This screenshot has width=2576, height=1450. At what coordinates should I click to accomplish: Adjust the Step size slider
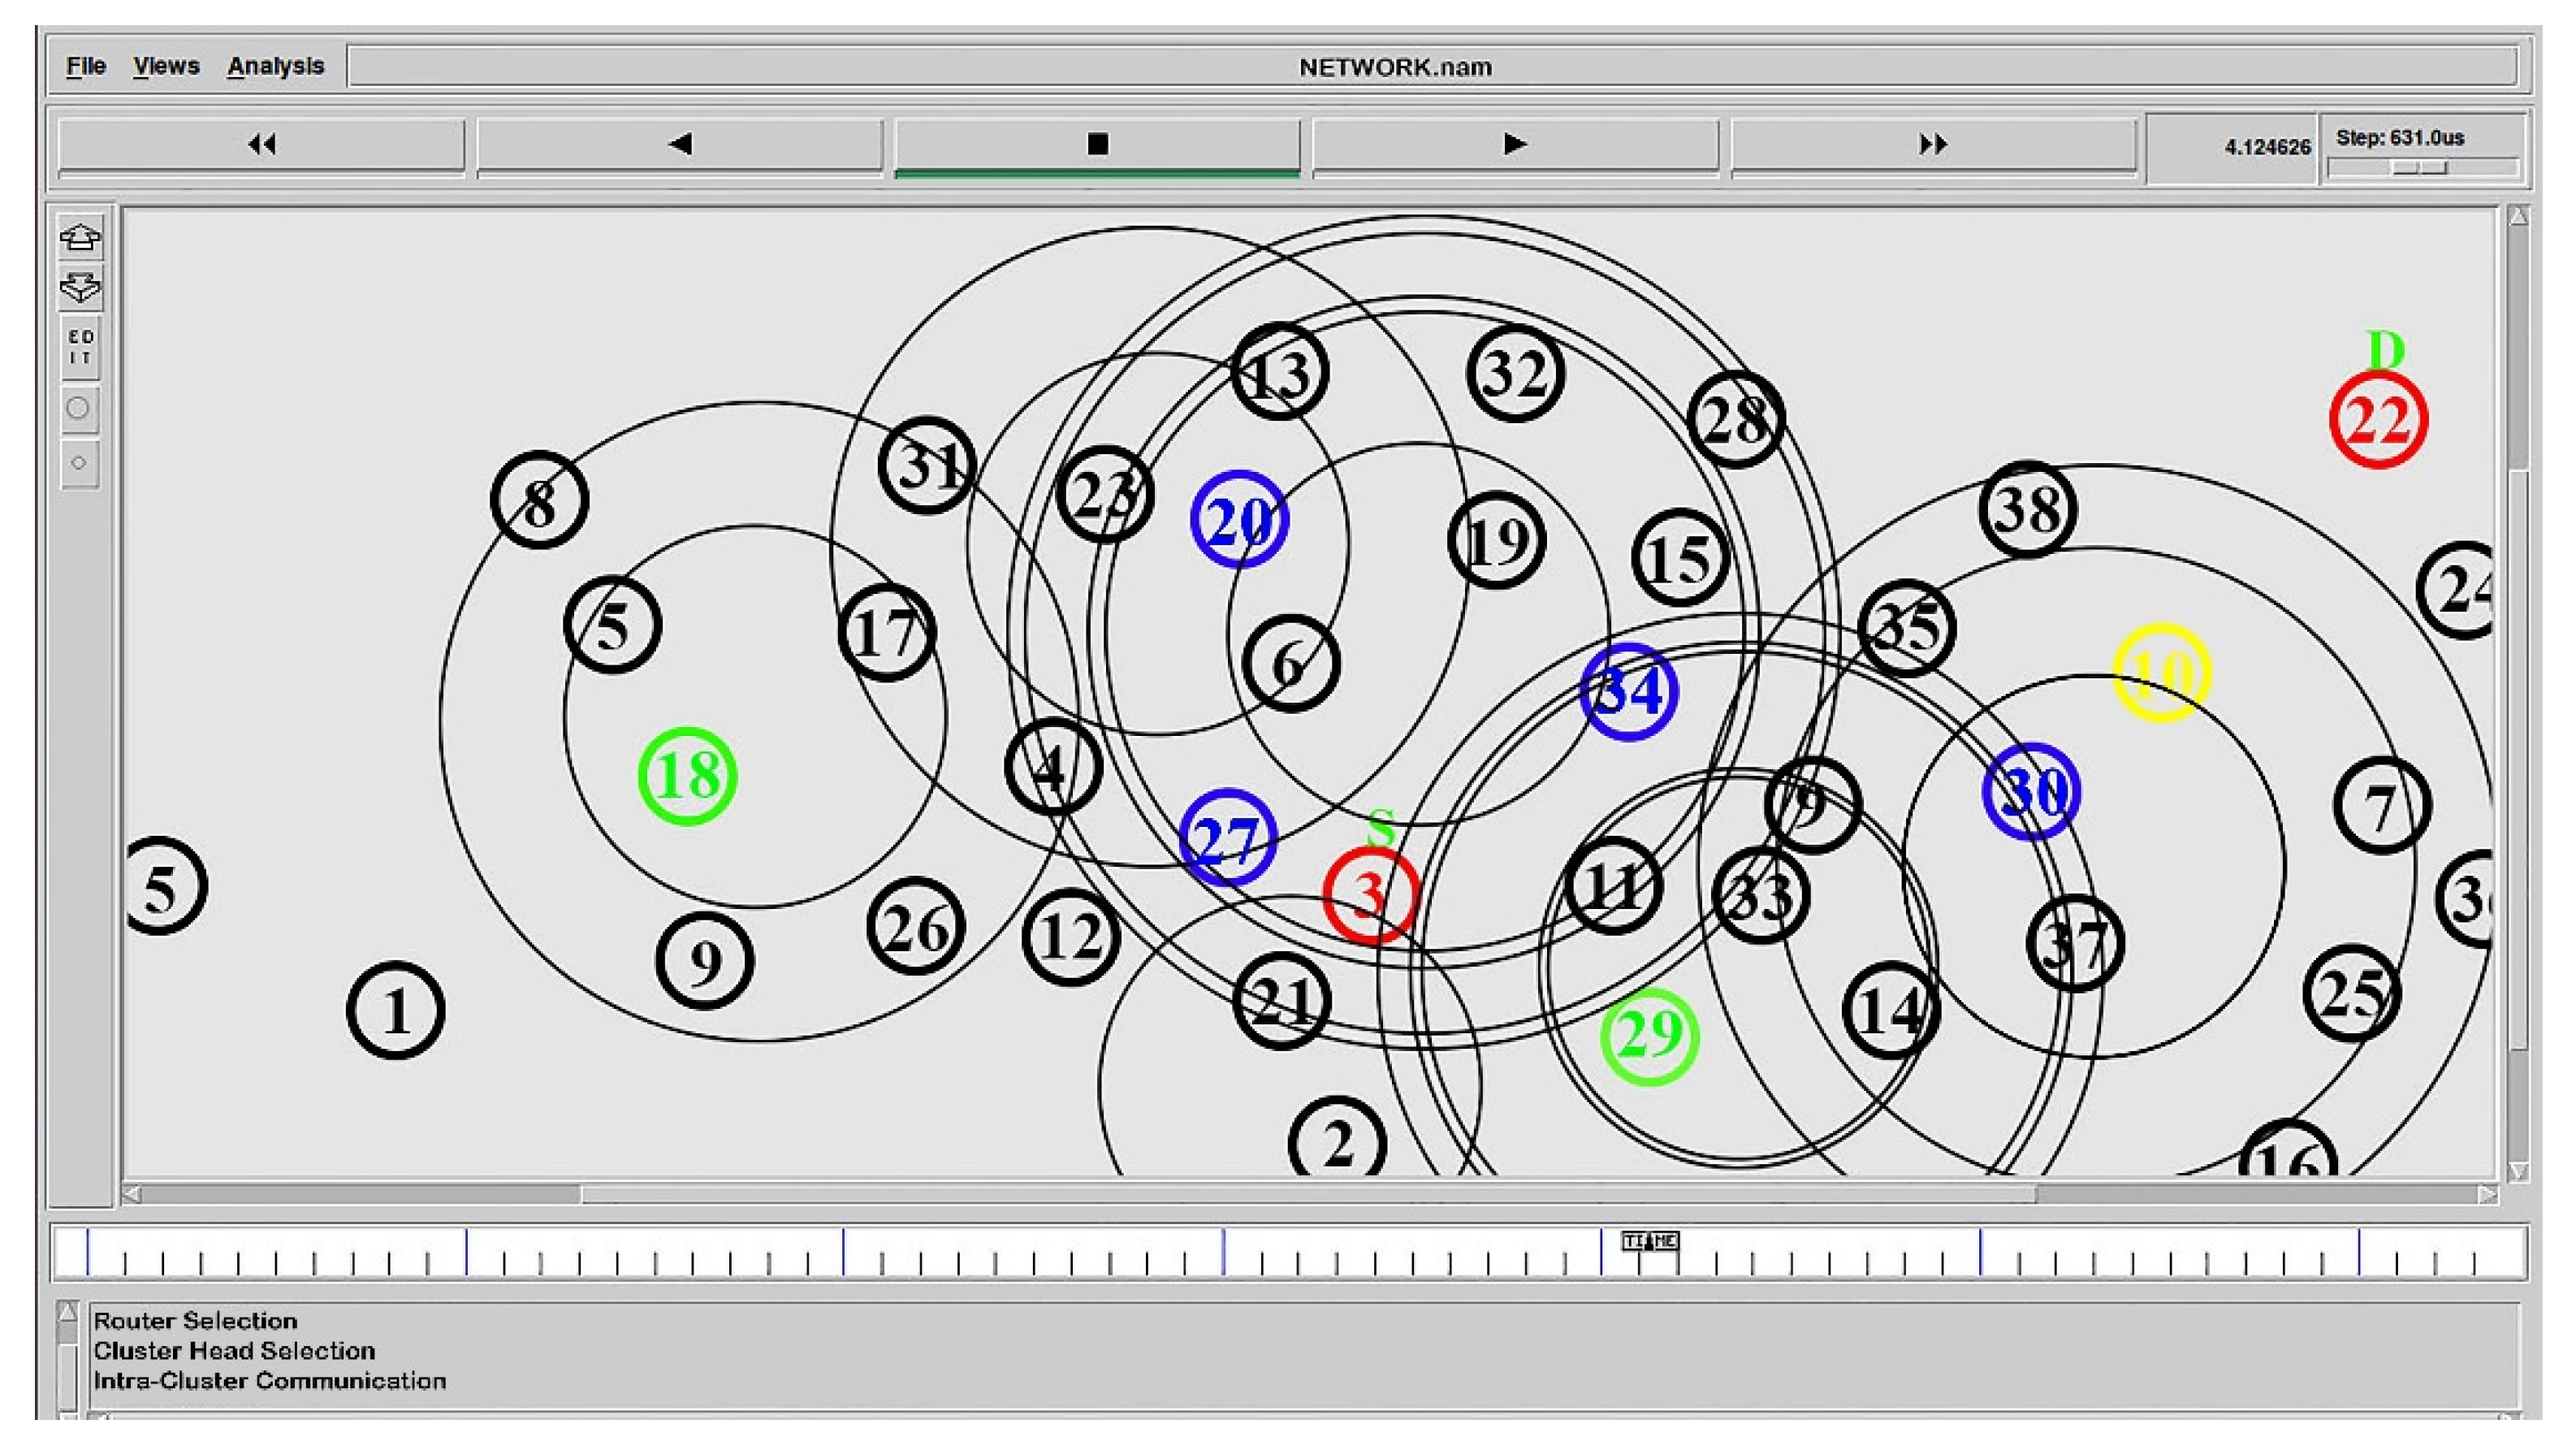(x=2420, y=168)
